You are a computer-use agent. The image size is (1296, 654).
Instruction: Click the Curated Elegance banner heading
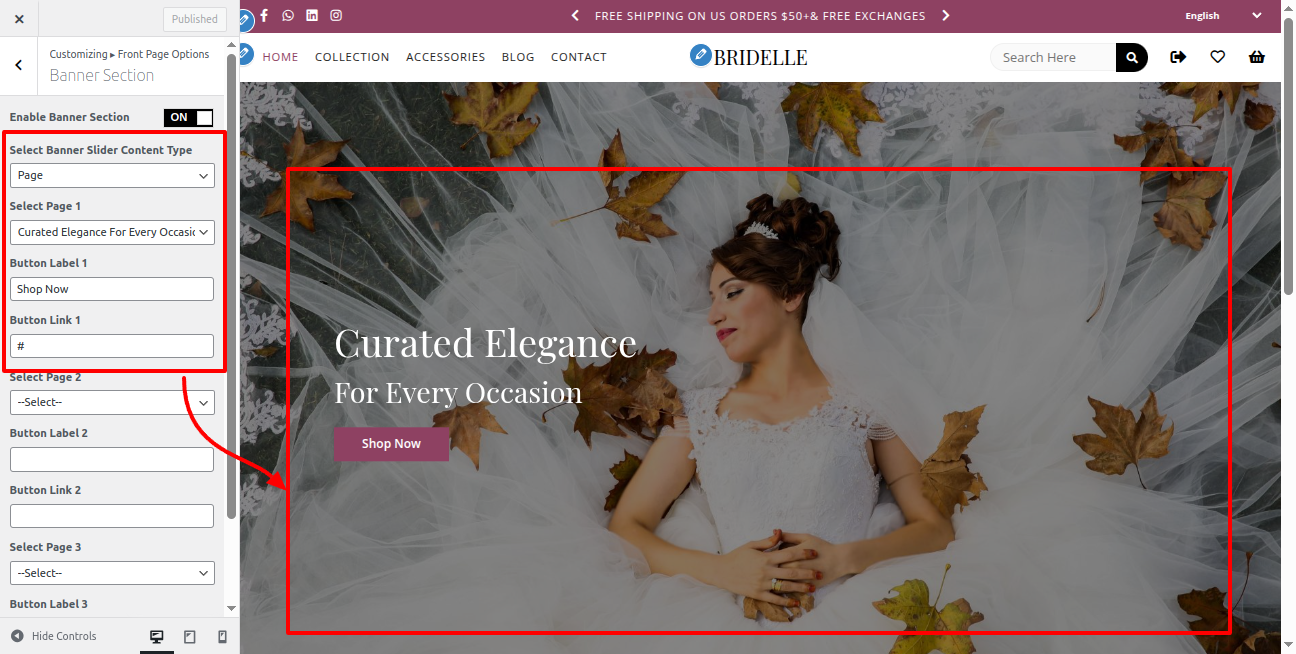[485, 343]
